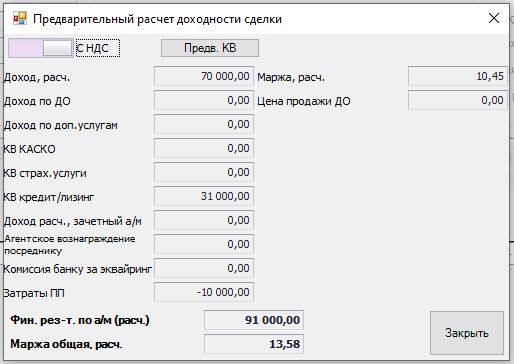Click the Доход по ДО label
This screenshot has width=514, height=364.
37,101
